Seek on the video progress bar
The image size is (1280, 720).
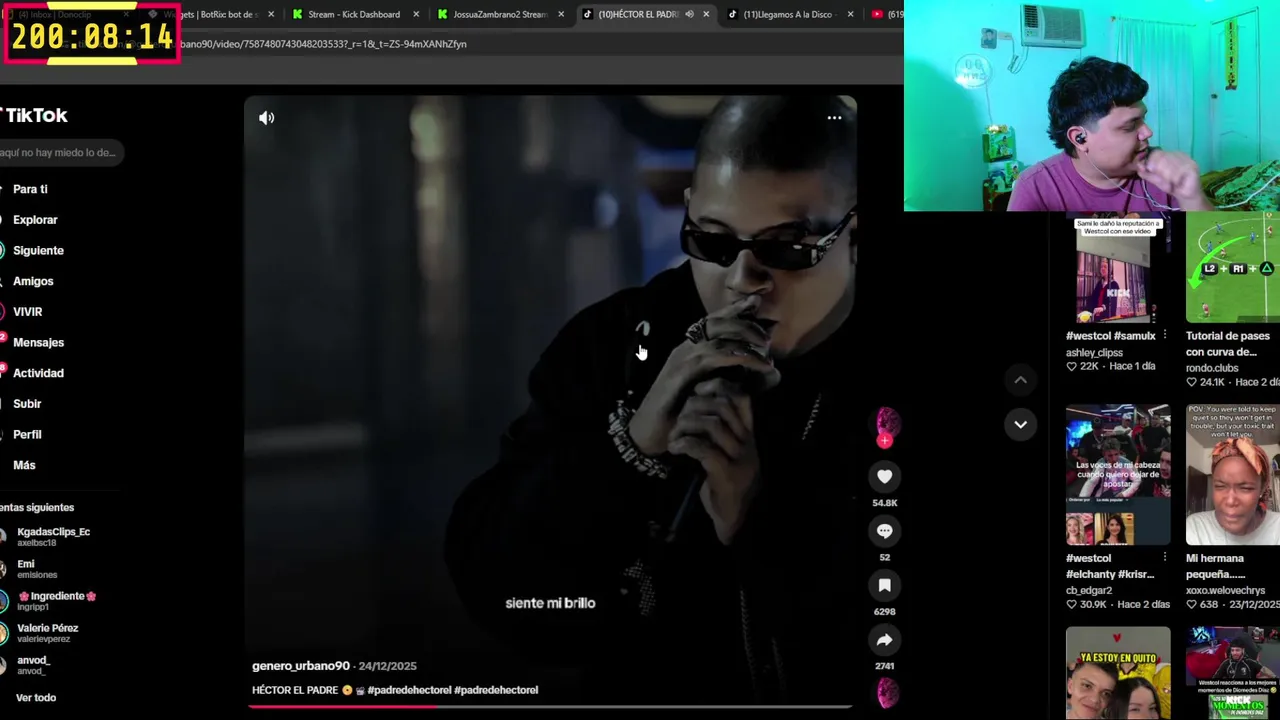[x=550, y=706]
